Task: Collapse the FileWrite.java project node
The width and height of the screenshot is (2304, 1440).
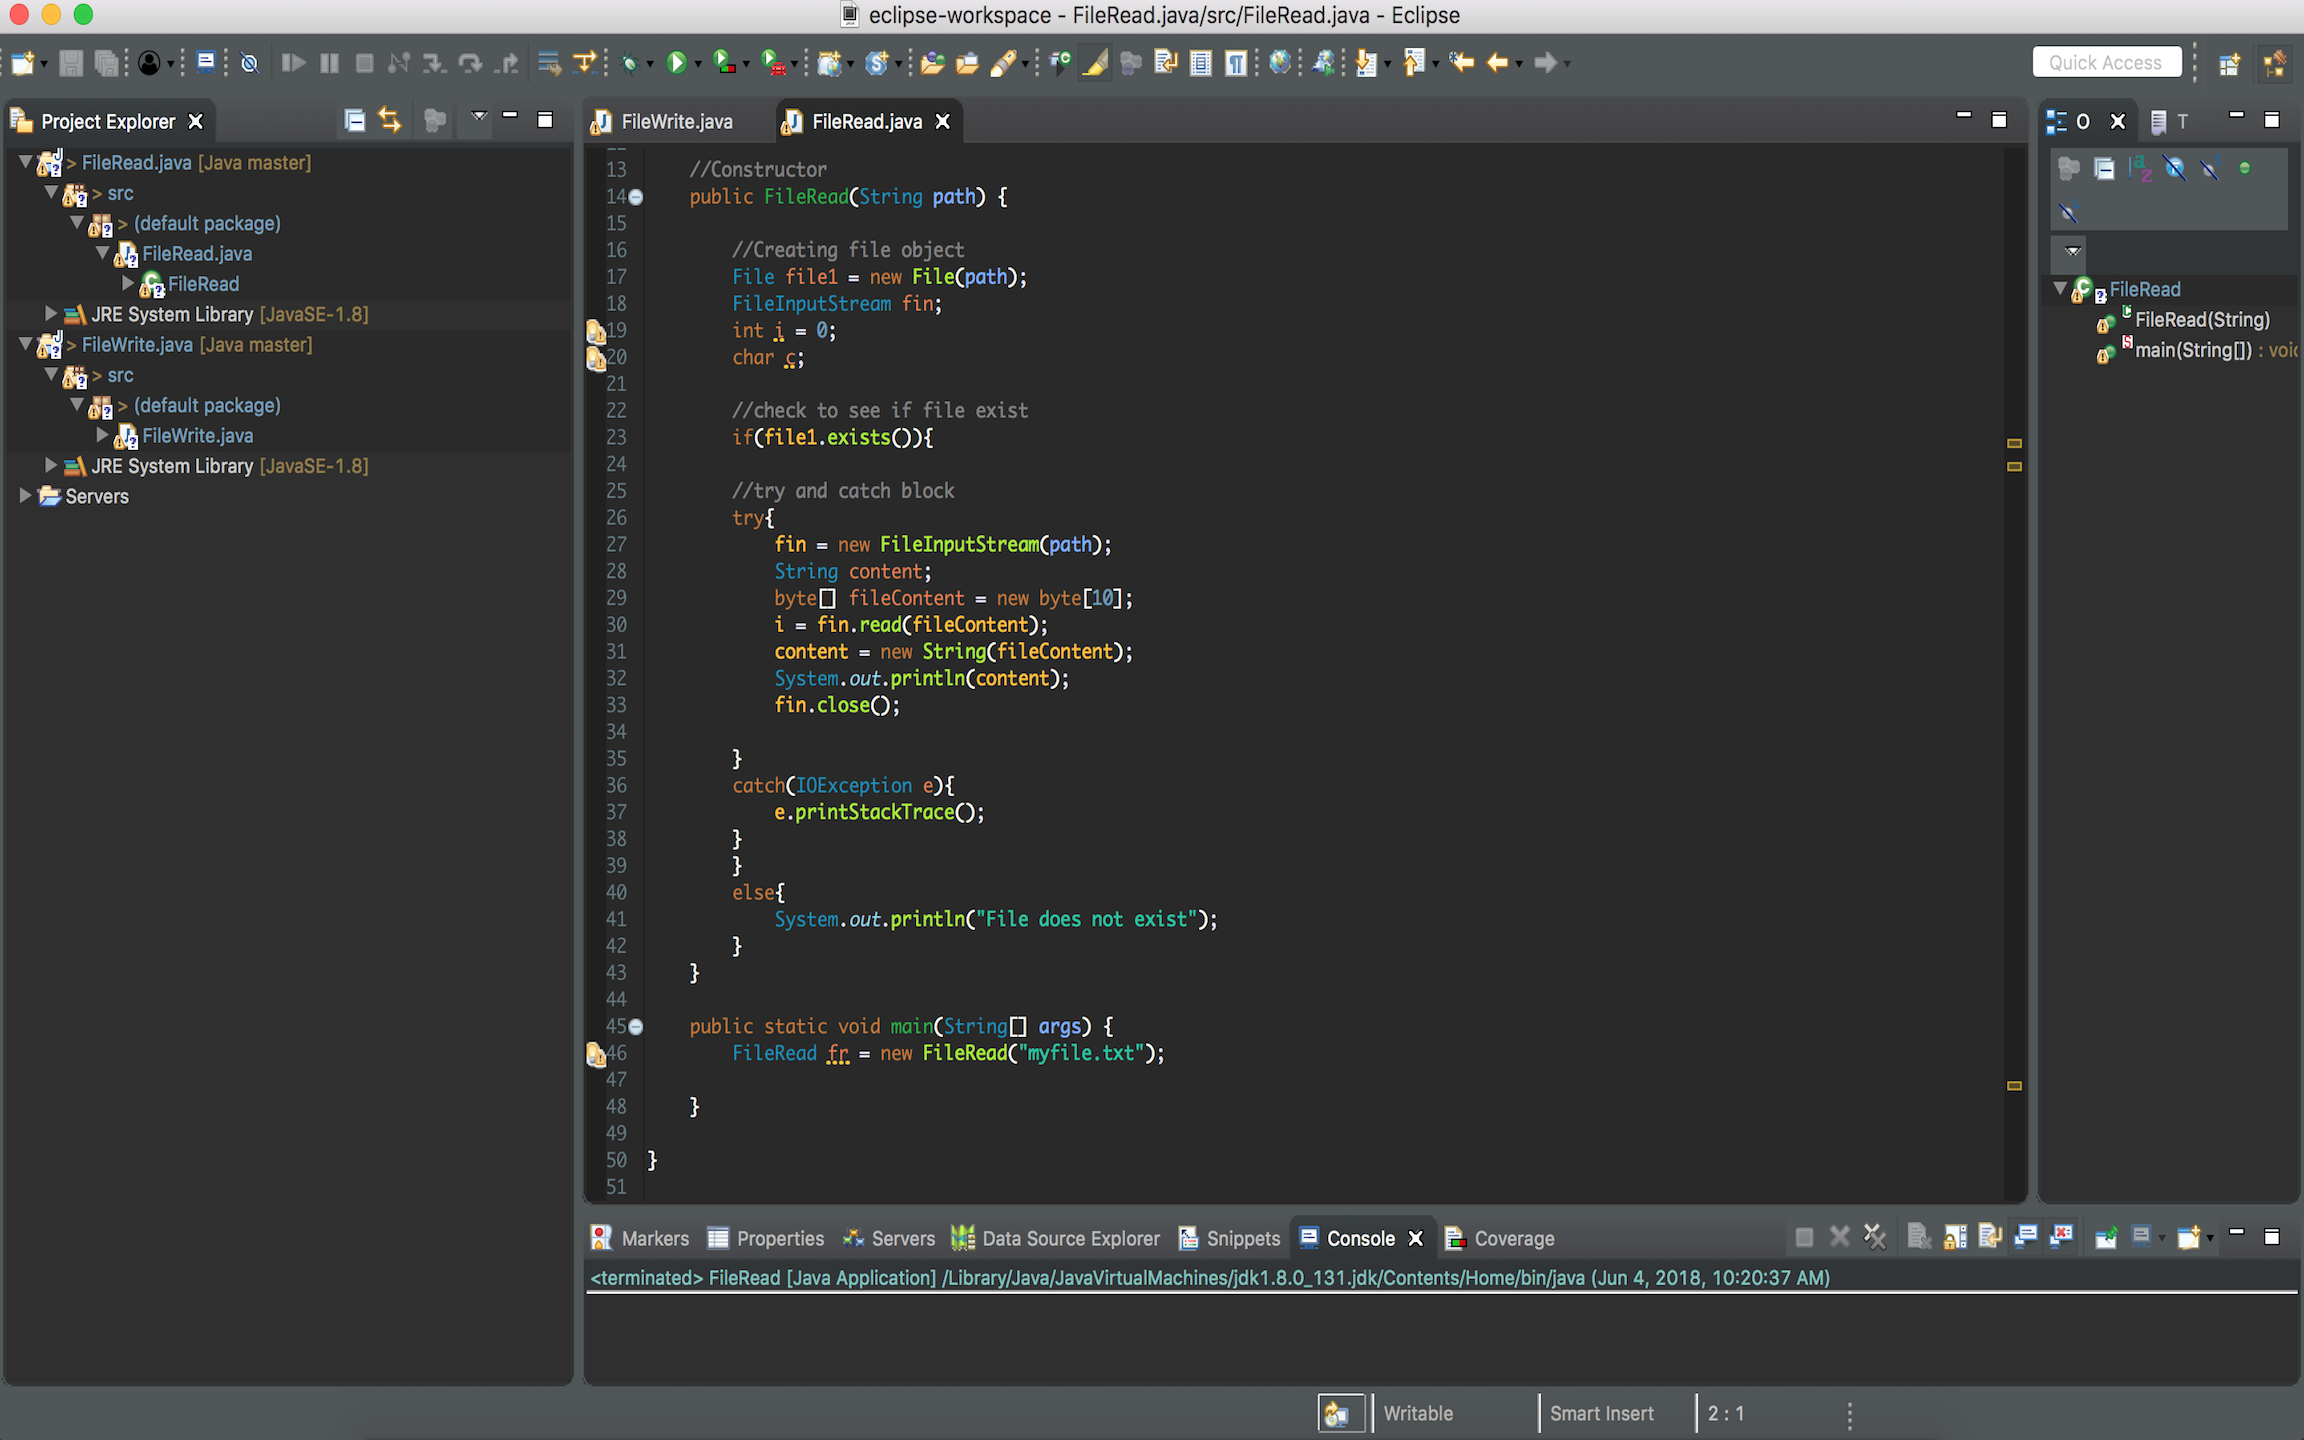Action: (26, 344)
